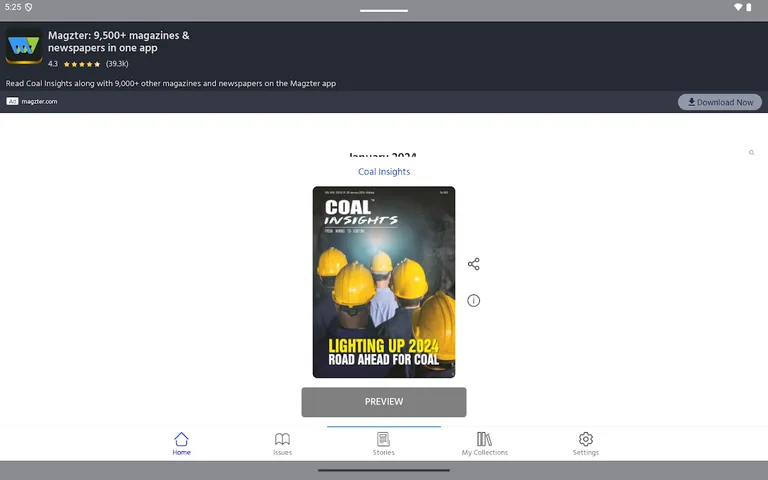Tap the 5:25 clock in status bar
Image resolution: width=768 pixels, height=480 pixels.
[x=13, y=7]
